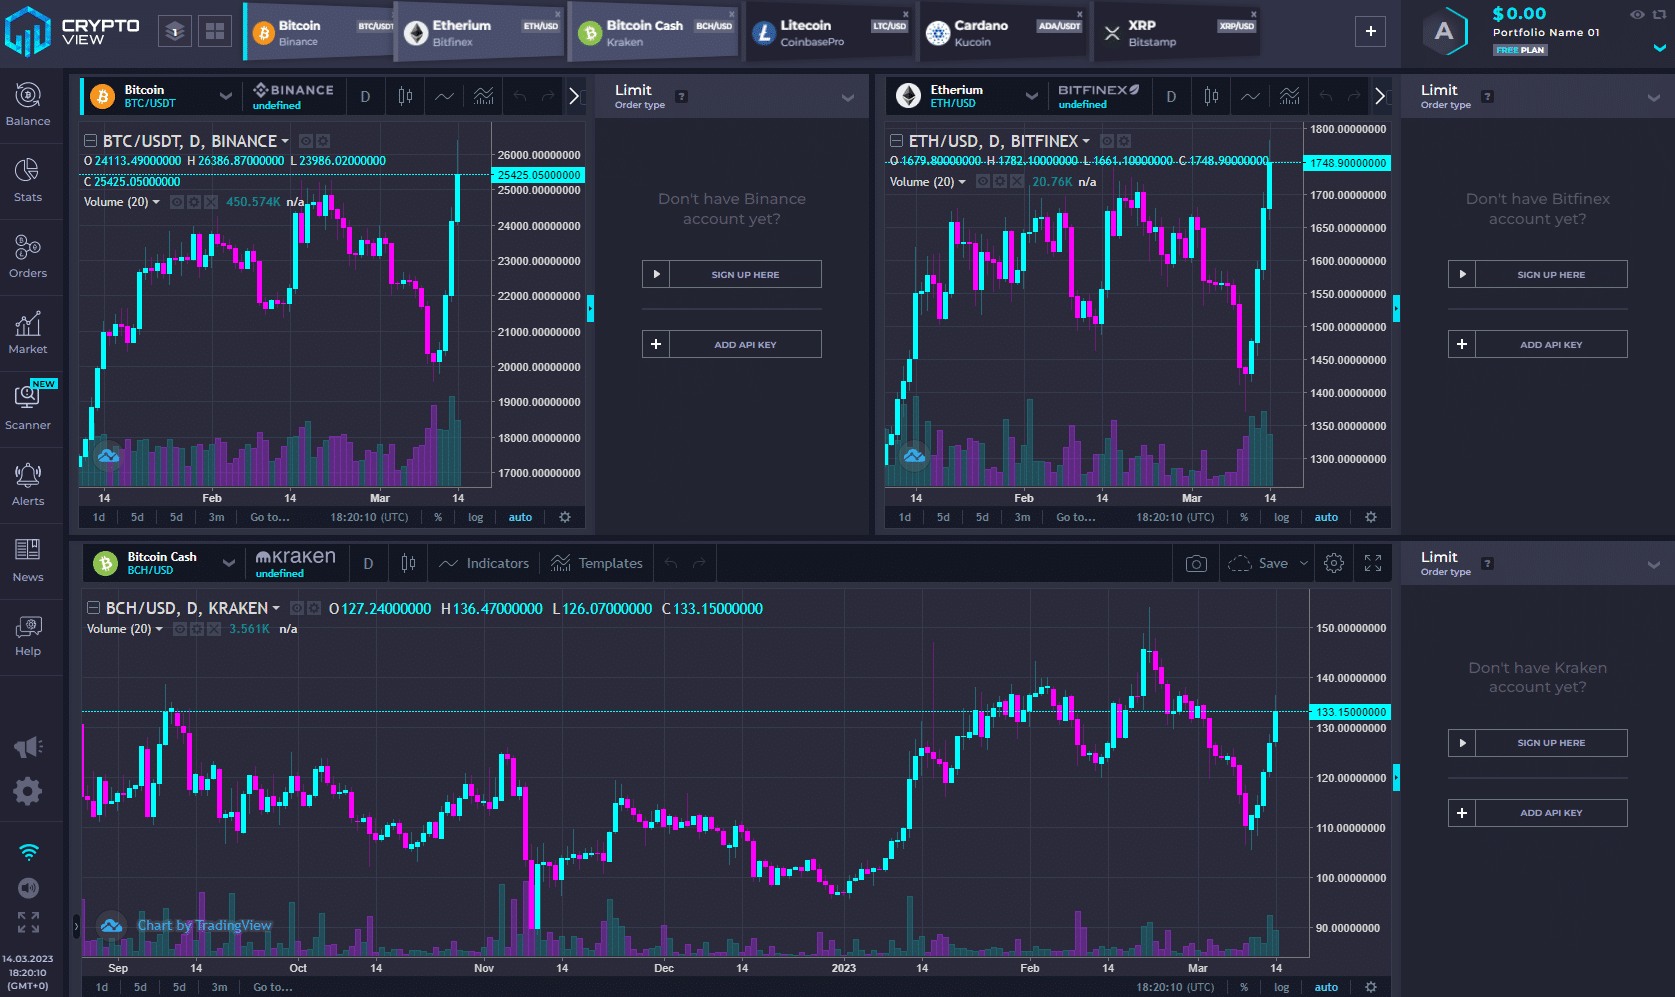
Task: Toggle percent scale on BTC chart
Action: pos(438,517)
